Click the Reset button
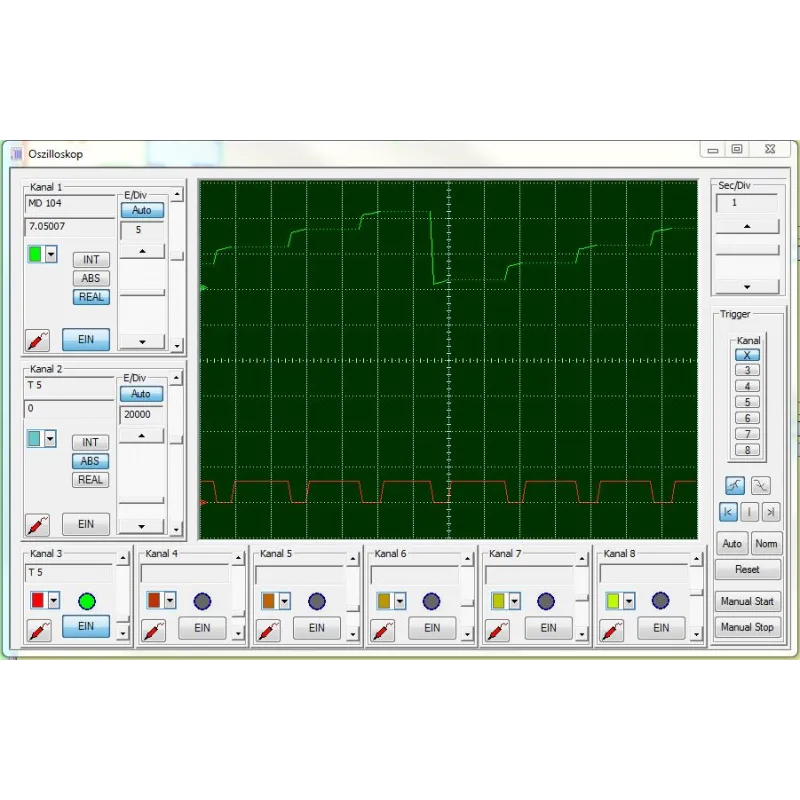The image size is (800, 800). pyautogui.click(x=747, y=570)
